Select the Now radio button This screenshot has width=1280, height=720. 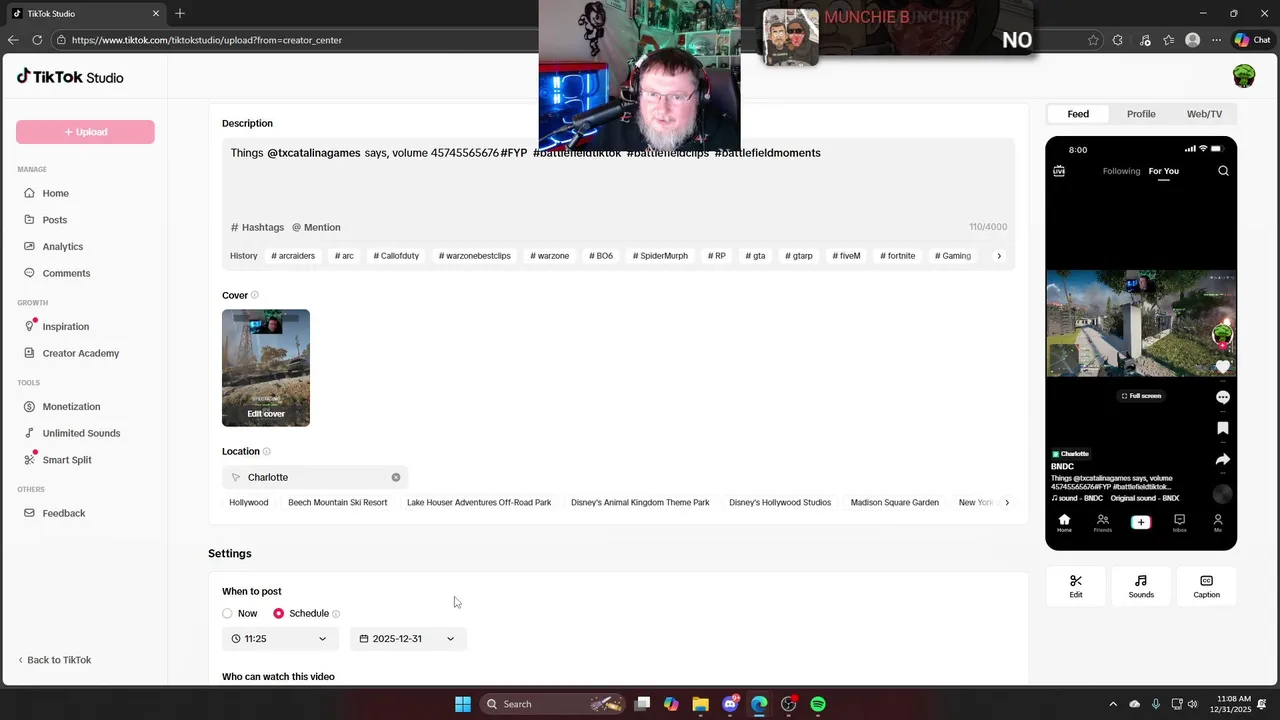pyautogui.click(x=227, y=614)
